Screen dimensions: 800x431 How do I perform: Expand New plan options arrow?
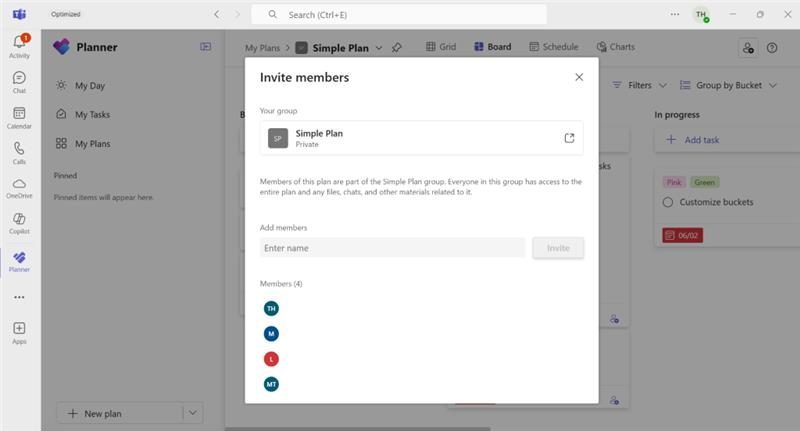pyautogui.click(x=193, y=413)
